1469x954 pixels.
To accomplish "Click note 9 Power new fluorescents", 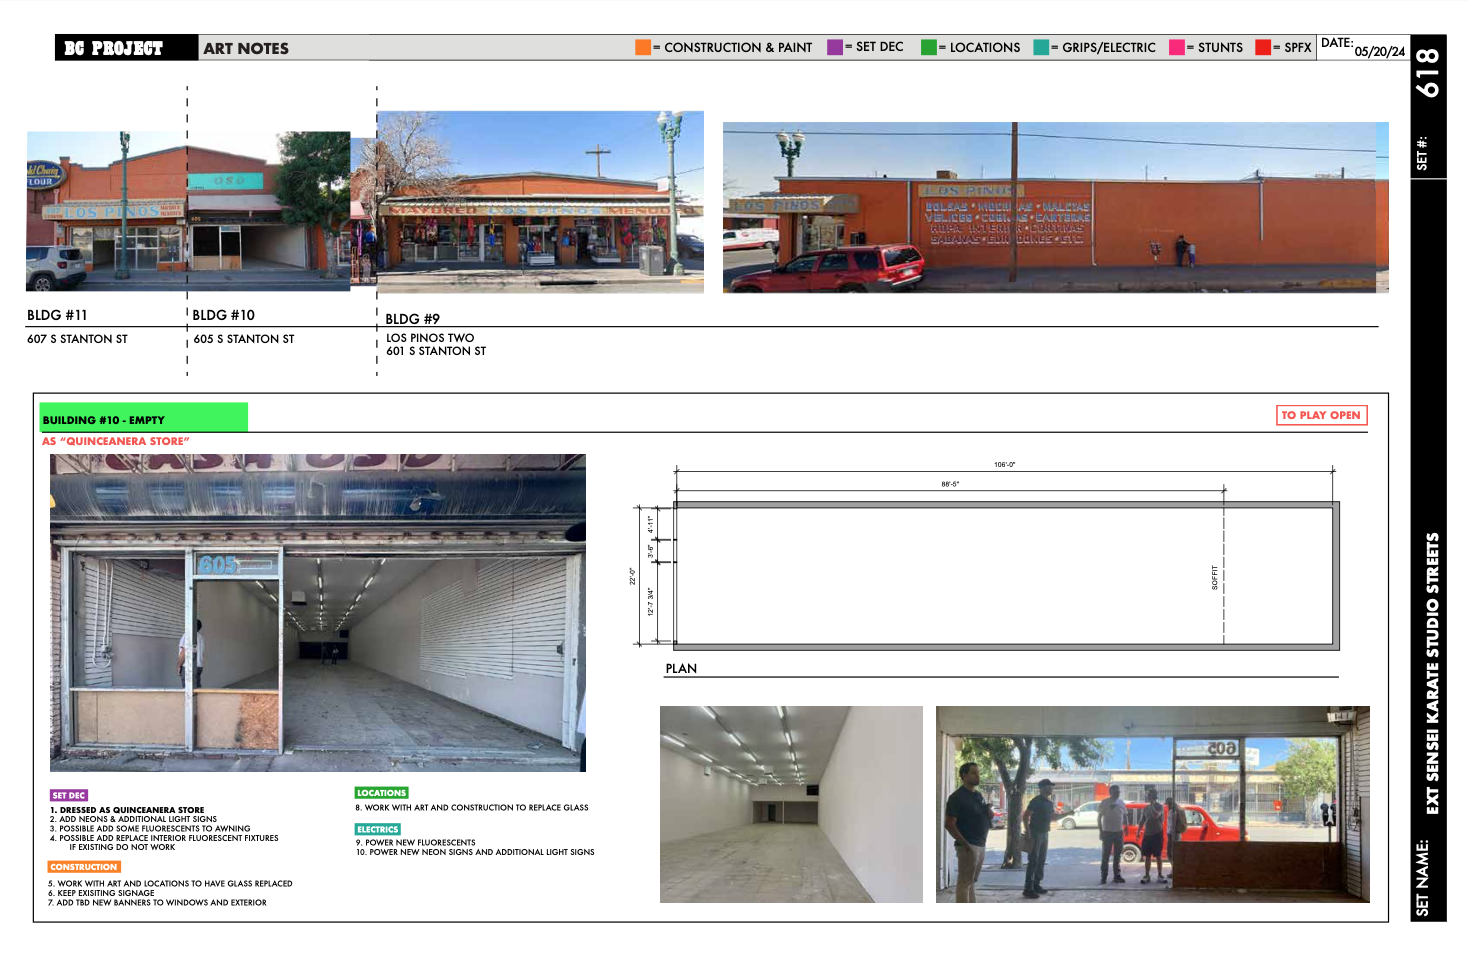I will coord(416,842).
